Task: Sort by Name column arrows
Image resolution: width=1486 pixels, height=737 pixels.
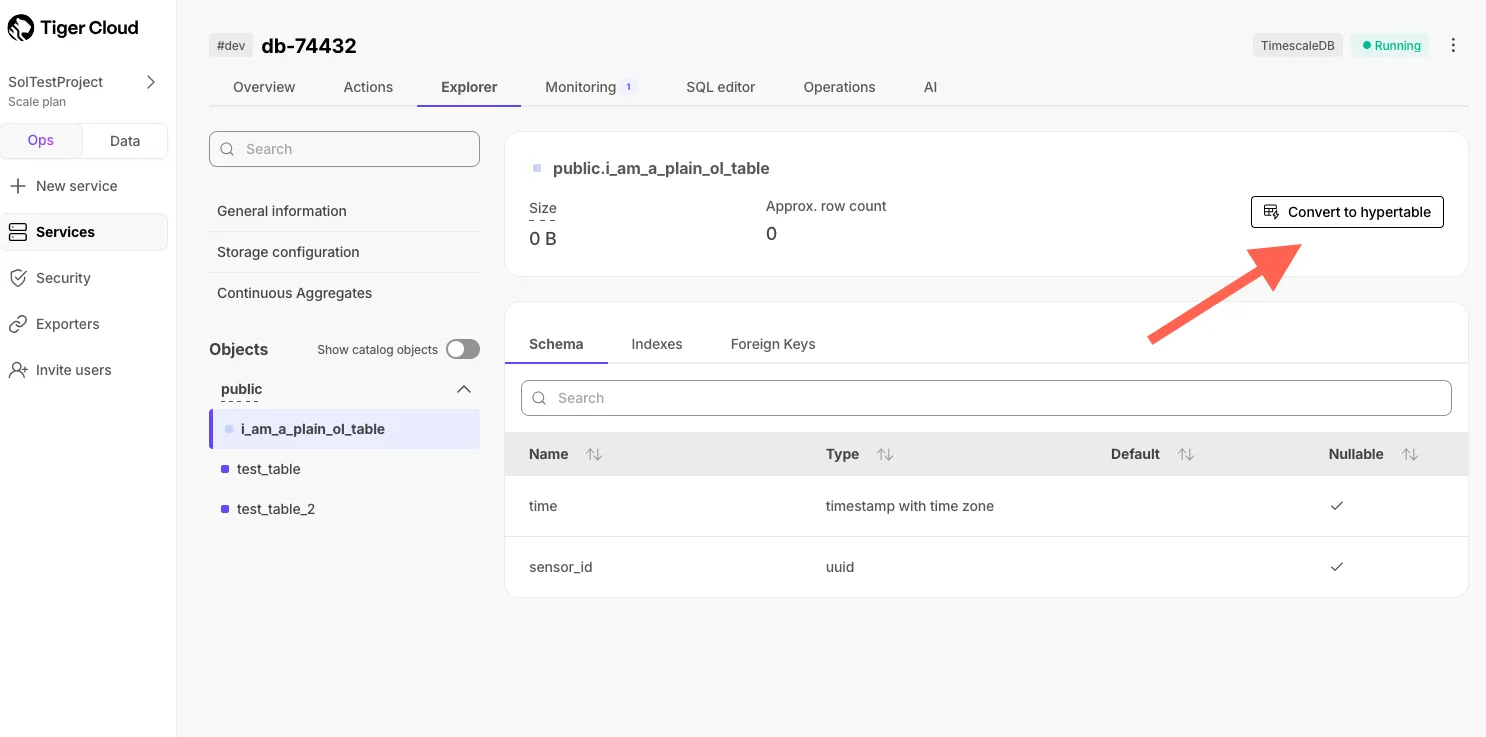Action: click(594, 454)
